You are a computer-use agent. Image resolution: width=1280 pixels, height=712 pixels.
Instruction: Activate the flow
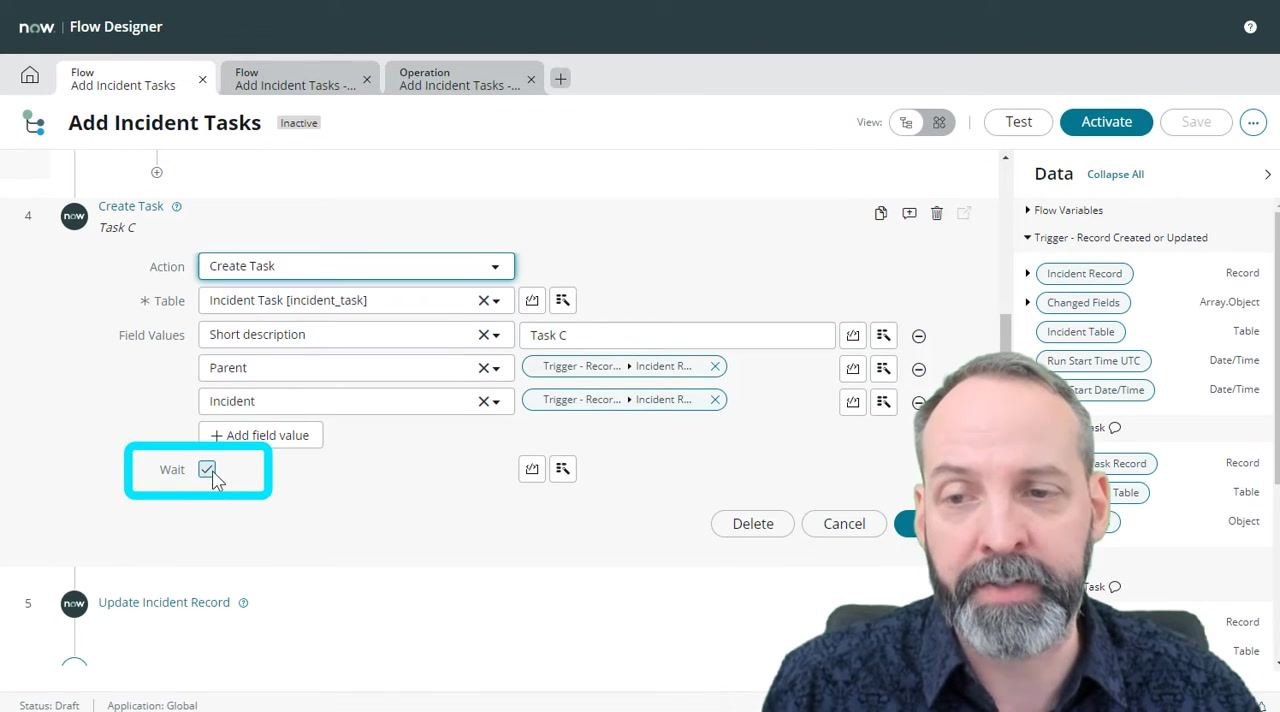pos(1106,122)
